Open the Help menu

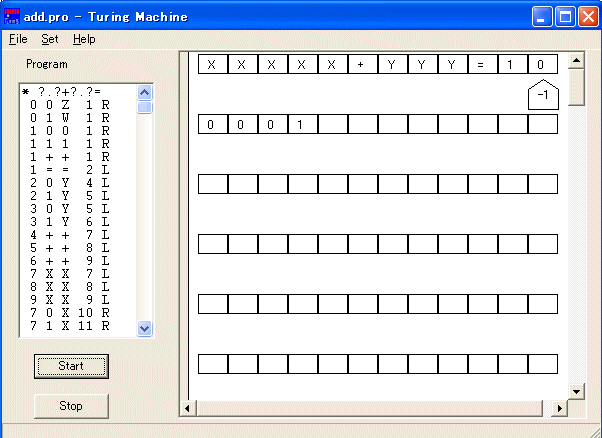(x=84, y=39)
